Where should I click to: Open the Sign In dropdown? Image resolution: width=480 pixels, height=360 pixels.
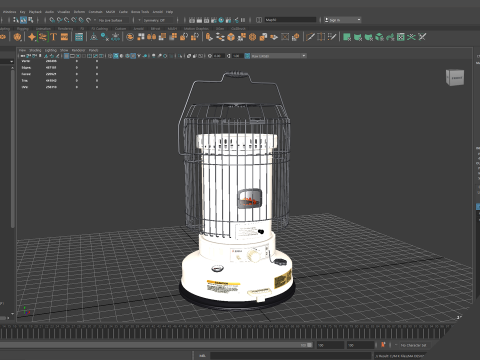(343, 20)
